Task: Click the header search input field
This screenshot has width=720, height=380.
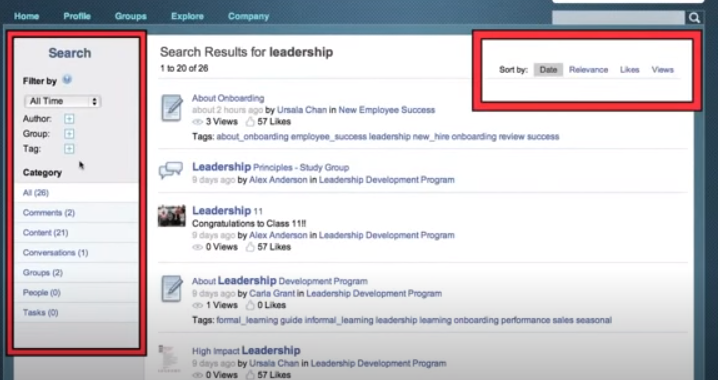Action: [x=618, y=18]
